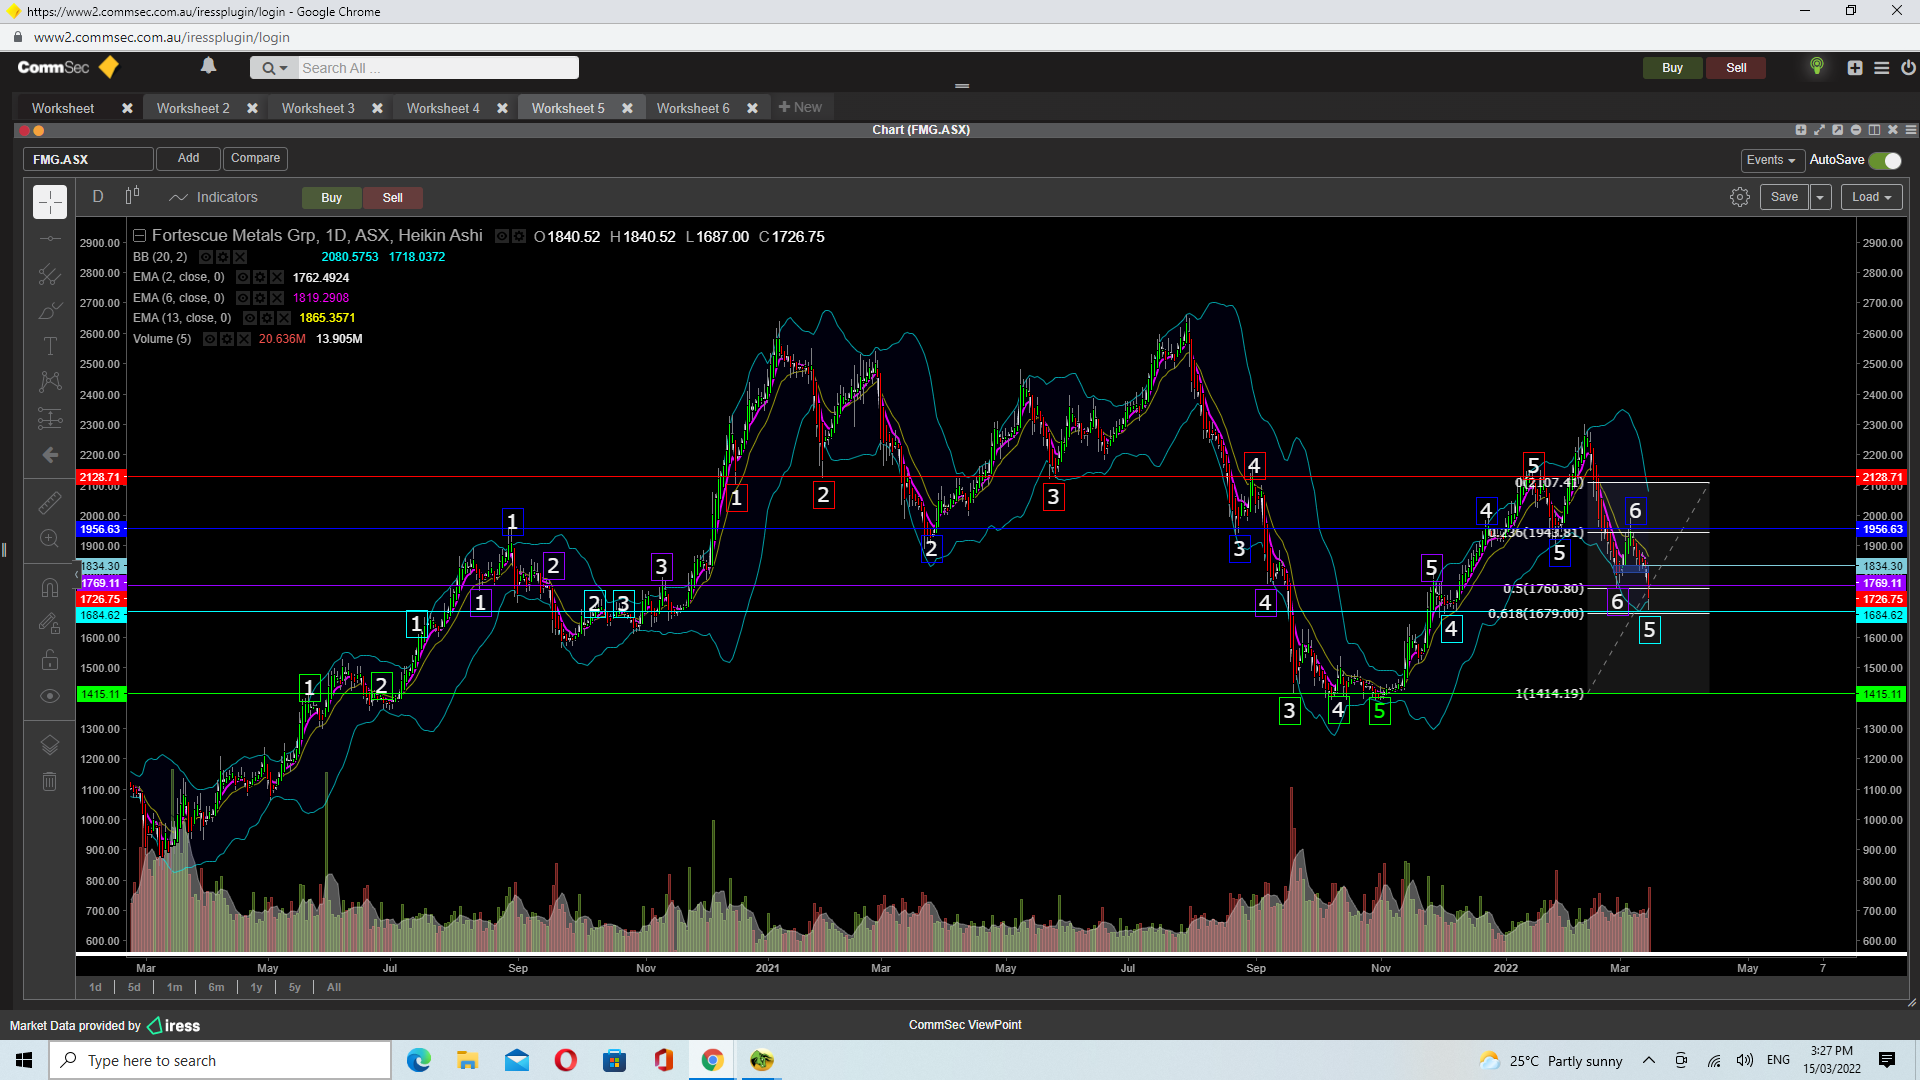Collapse the Fortescue Metals legend
Screen dimensions: 1920x1080
coord(140,236)
